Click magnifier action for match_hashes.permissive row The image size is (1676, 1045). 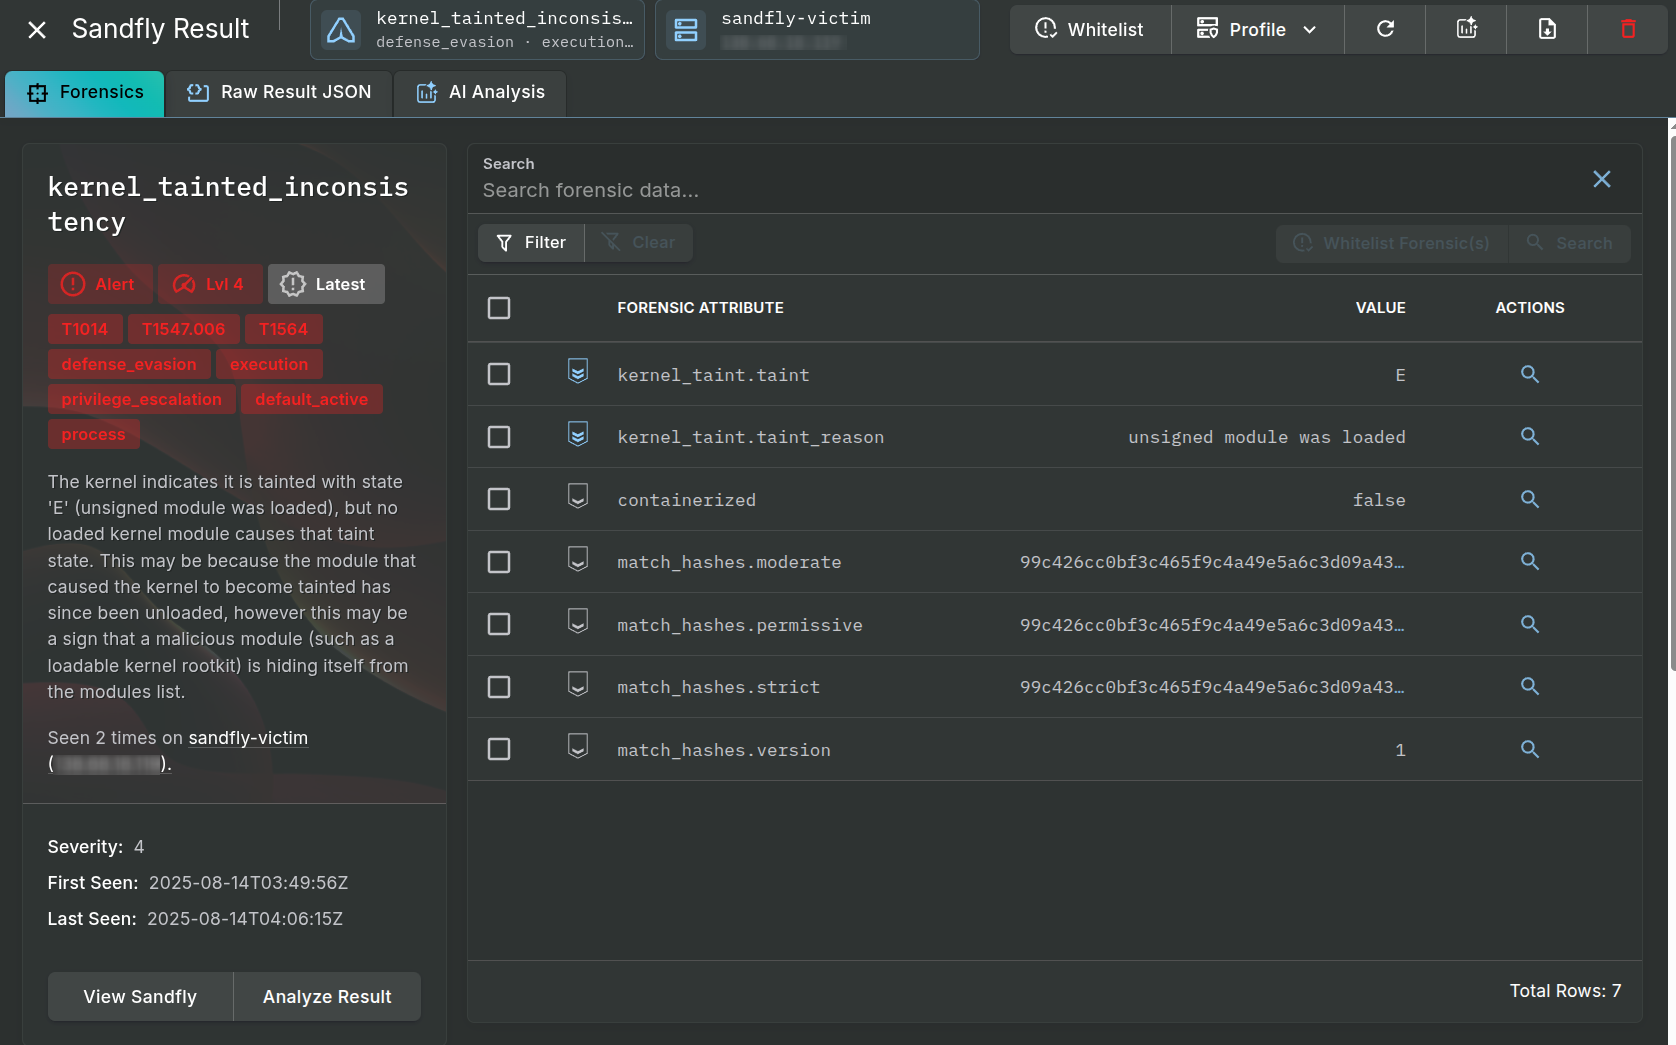1530,624
